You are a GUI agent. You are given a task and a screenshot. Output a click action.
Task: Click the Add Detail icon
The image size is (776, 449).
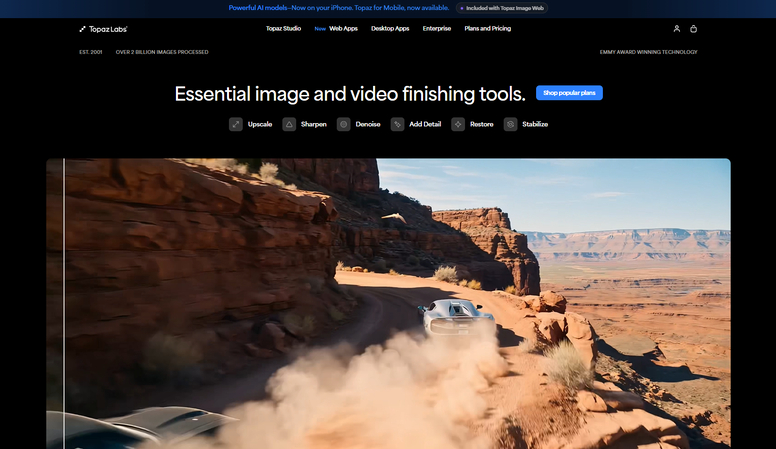coord(397,124)
